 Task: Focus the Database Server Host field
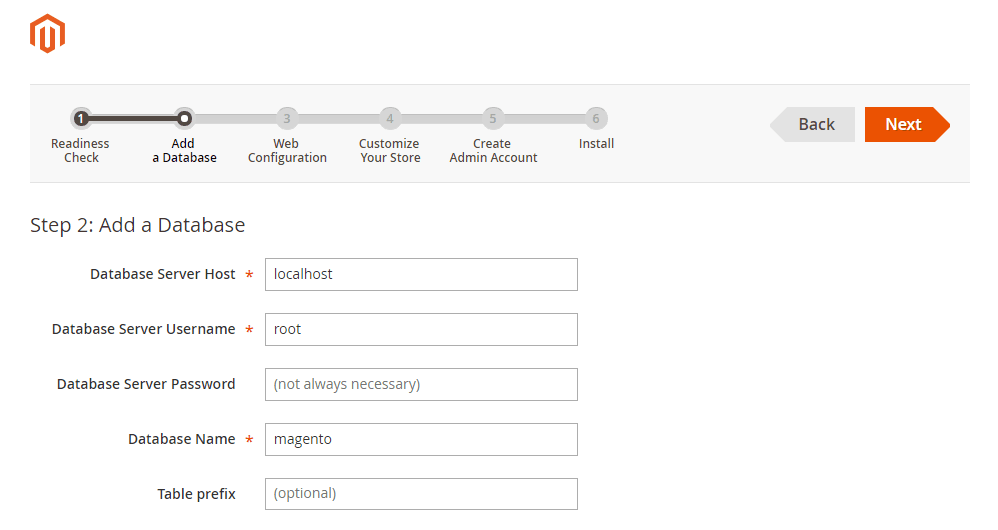coord(421,274)
